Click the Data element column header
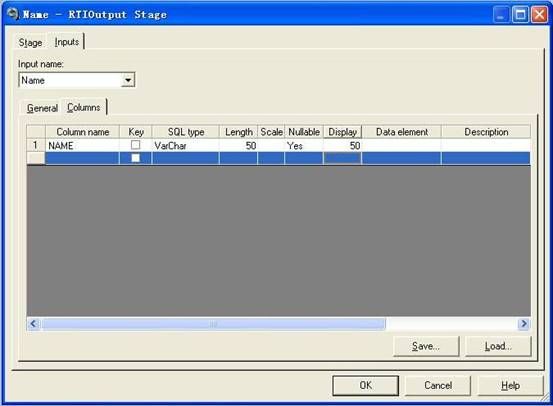The image size is (553, 406). click(x=402, y=132)
